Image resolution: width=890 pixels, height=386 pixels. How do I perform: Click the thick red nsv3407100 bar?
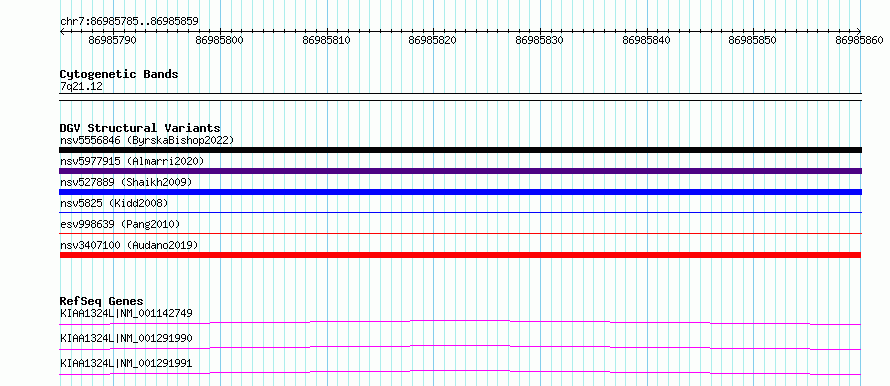point(460,255)
